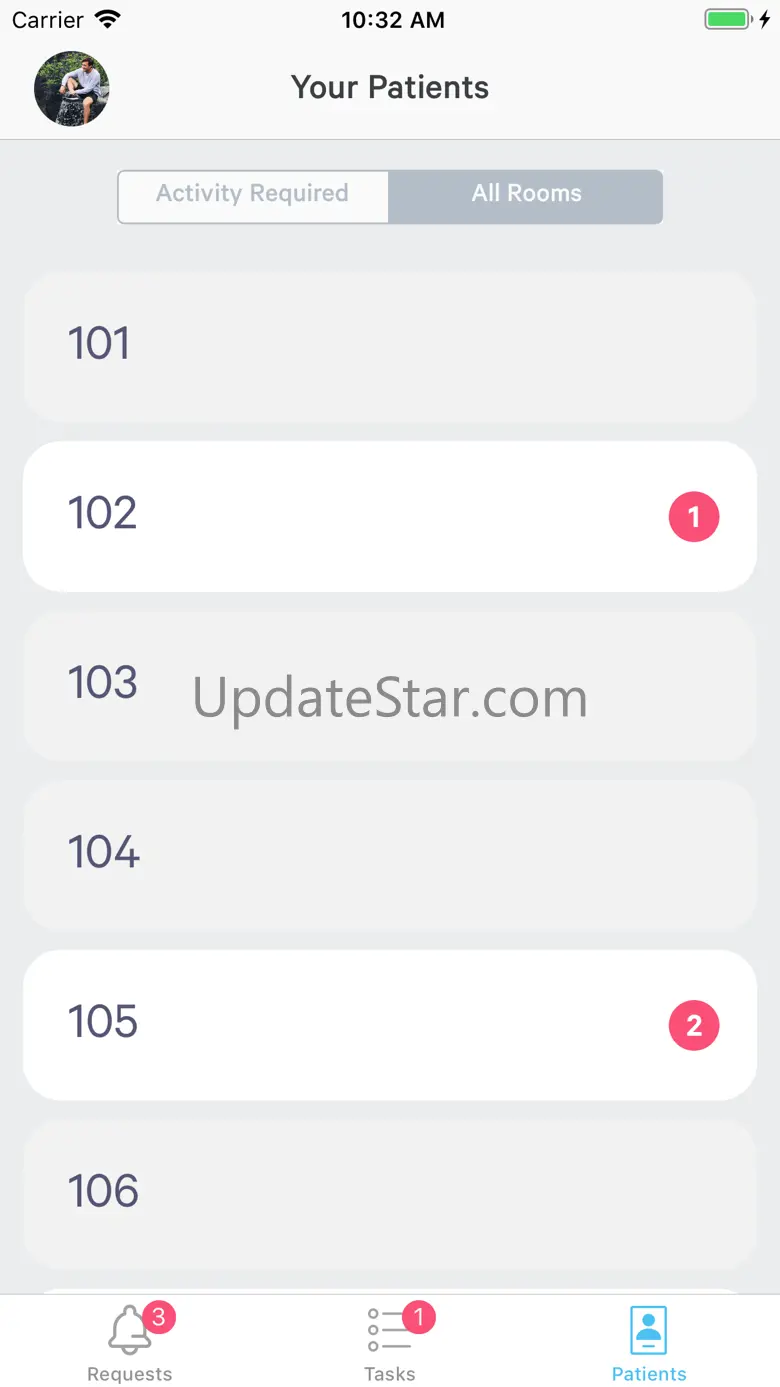Open room 102
The height and width of the screenshot is (1387, 780).
tap(390, 517)
